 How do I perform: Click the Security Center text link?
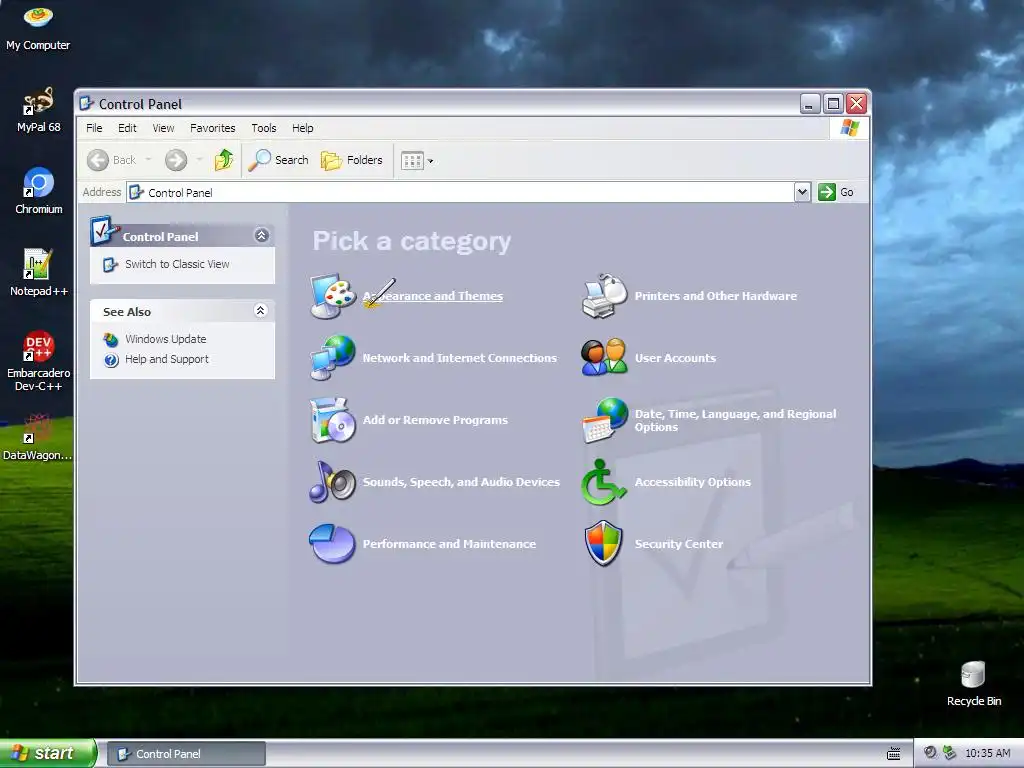(x=679, y=544)
